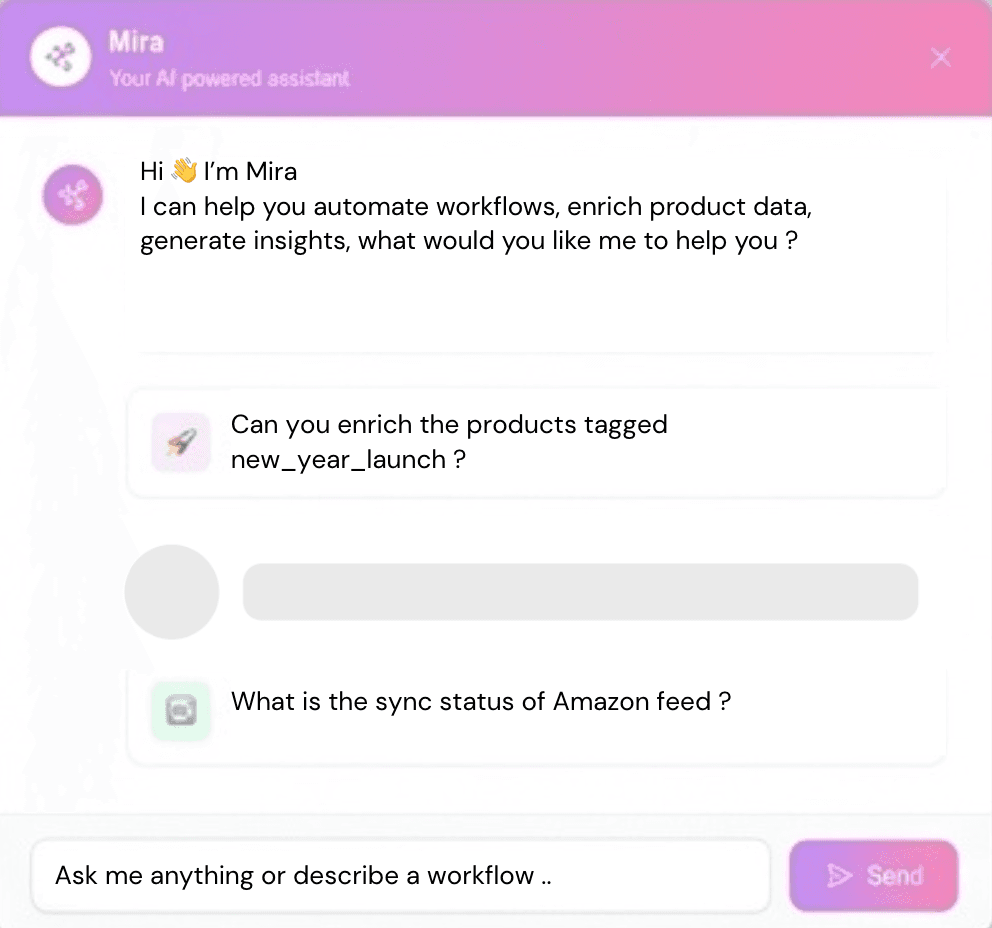Click the Mira title text in the header
The image size is (992, 928).
[x=136, y=42]
